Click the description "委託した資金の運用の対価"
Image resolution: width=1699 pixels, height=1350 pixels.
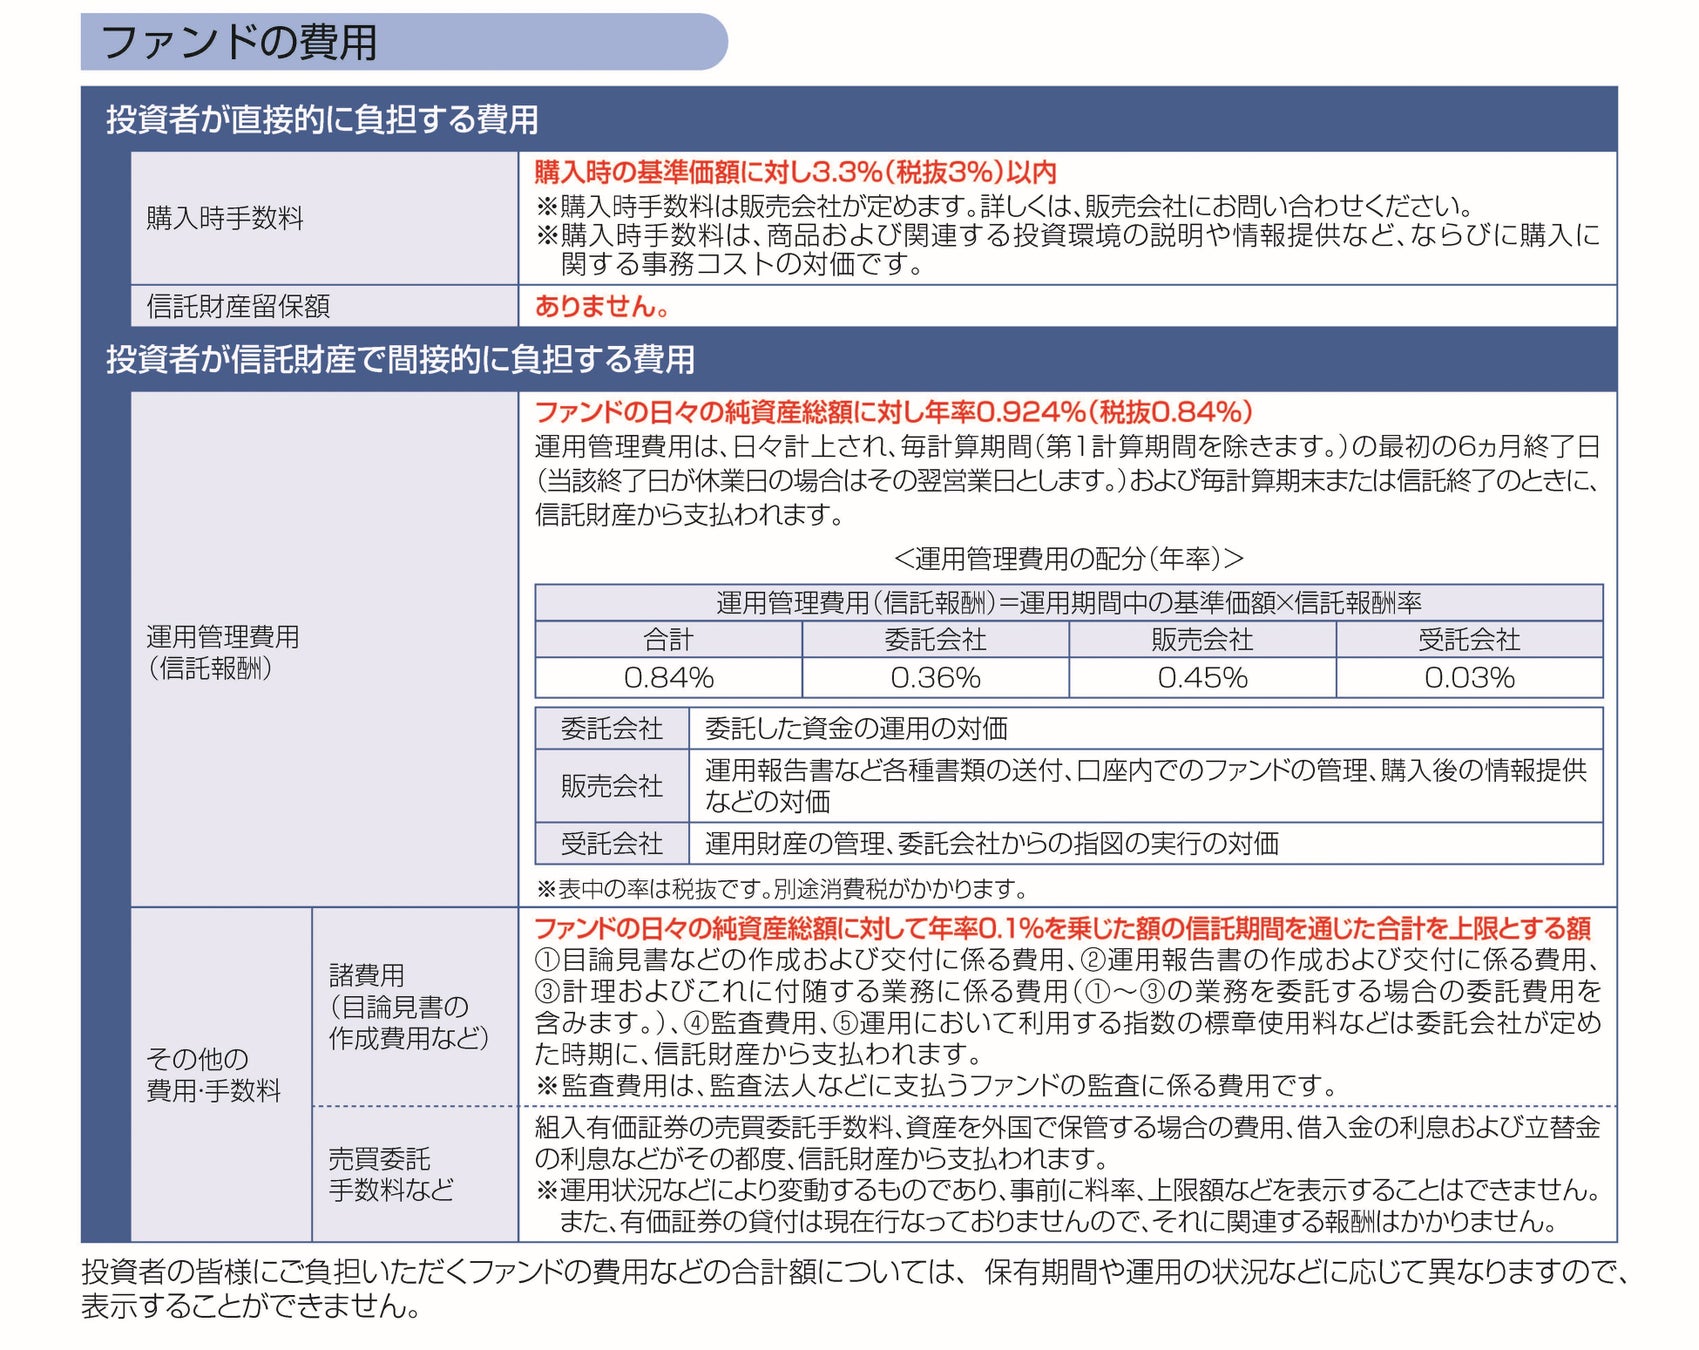[x=856, y=729]
